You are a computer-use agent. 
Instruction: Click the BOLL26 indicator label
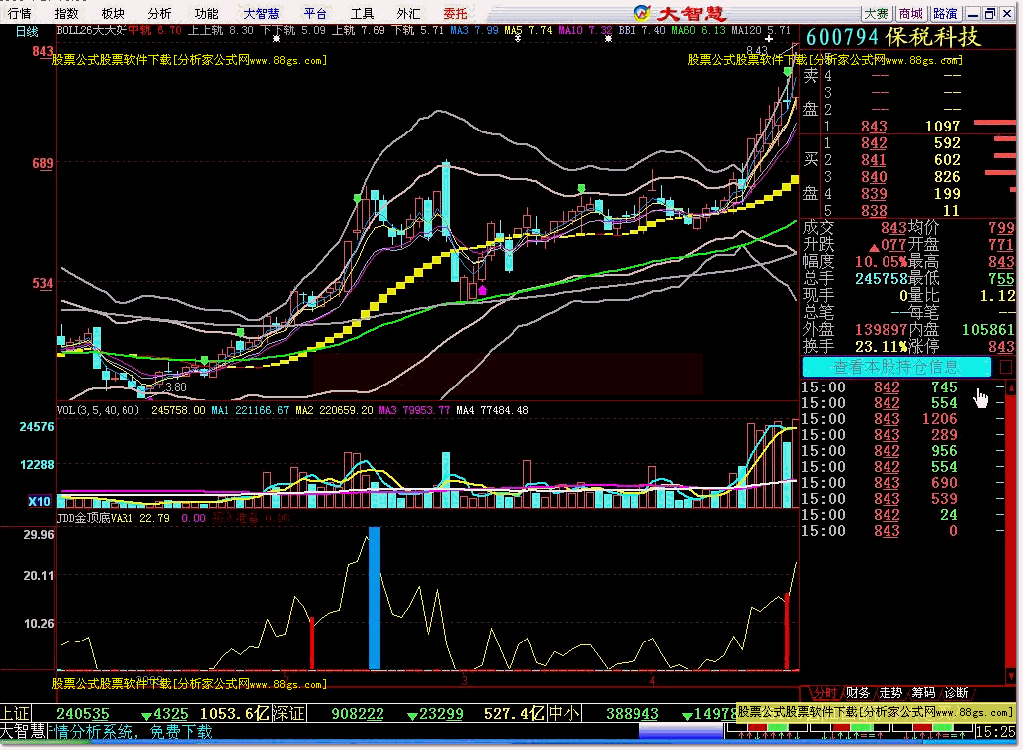point(91,30)
